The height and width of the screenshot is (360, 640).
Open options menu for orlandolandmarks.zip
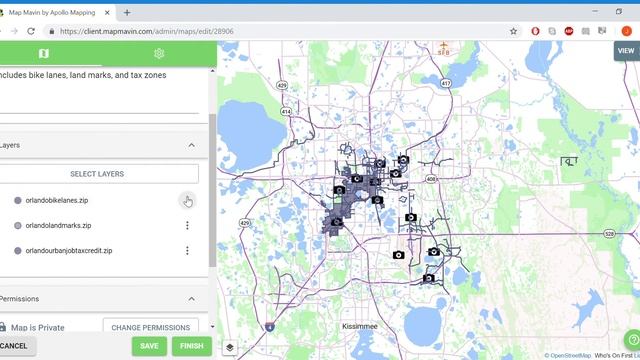pos(187,225)
